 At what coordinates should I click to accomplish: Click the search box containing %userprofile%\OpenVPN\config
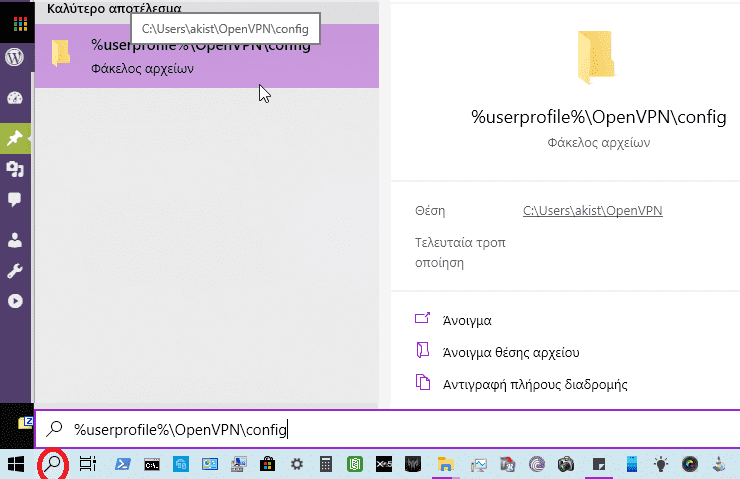387,429
